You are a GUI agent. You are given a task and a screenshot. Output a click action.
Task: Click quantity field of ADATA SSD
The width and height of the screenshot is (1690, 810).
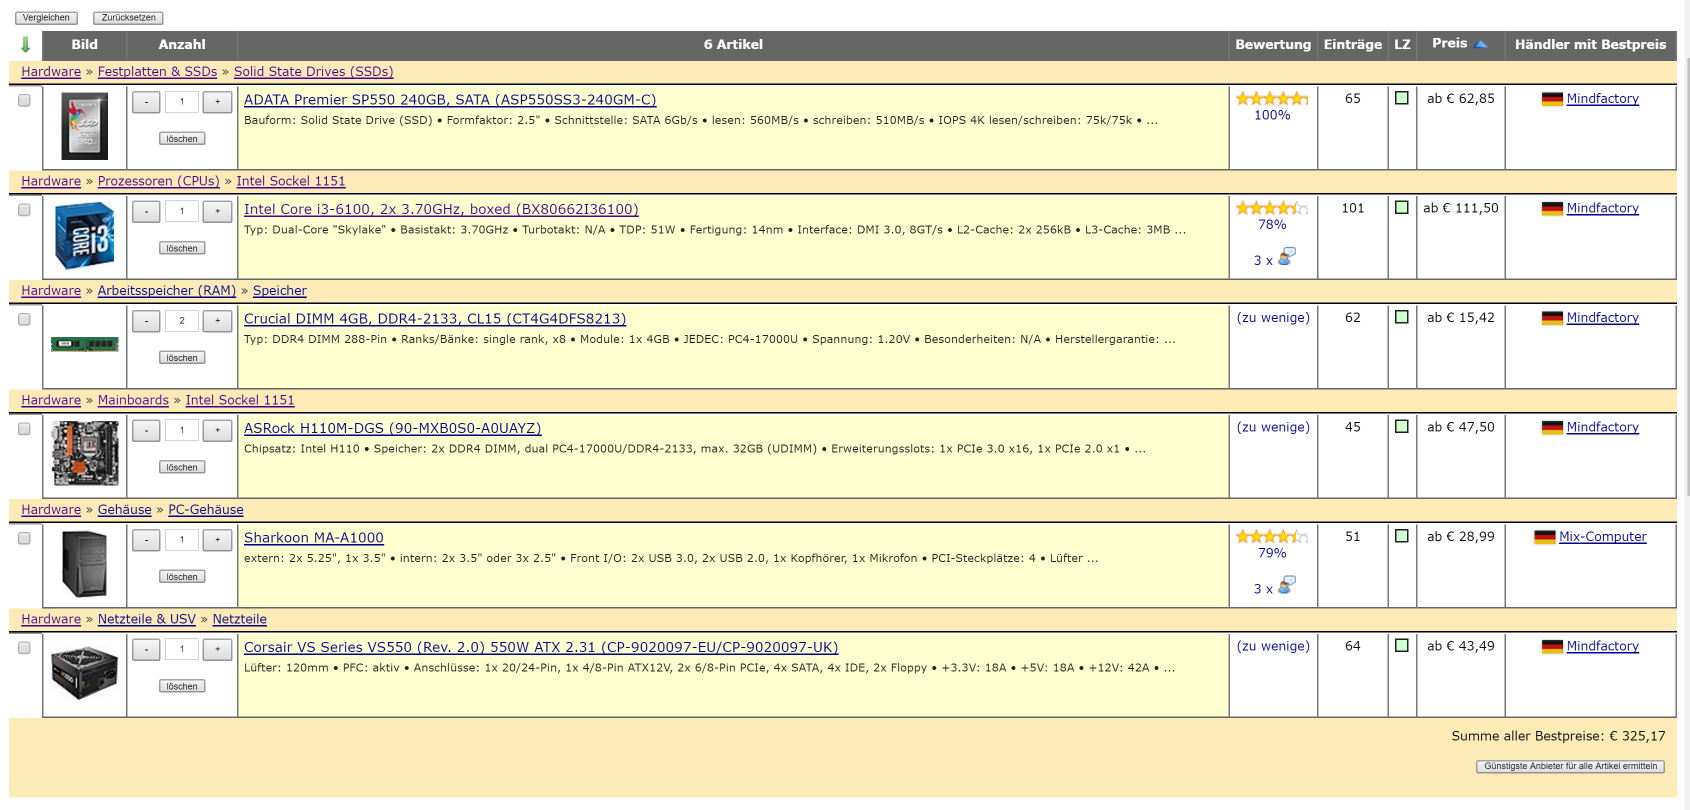182,102
